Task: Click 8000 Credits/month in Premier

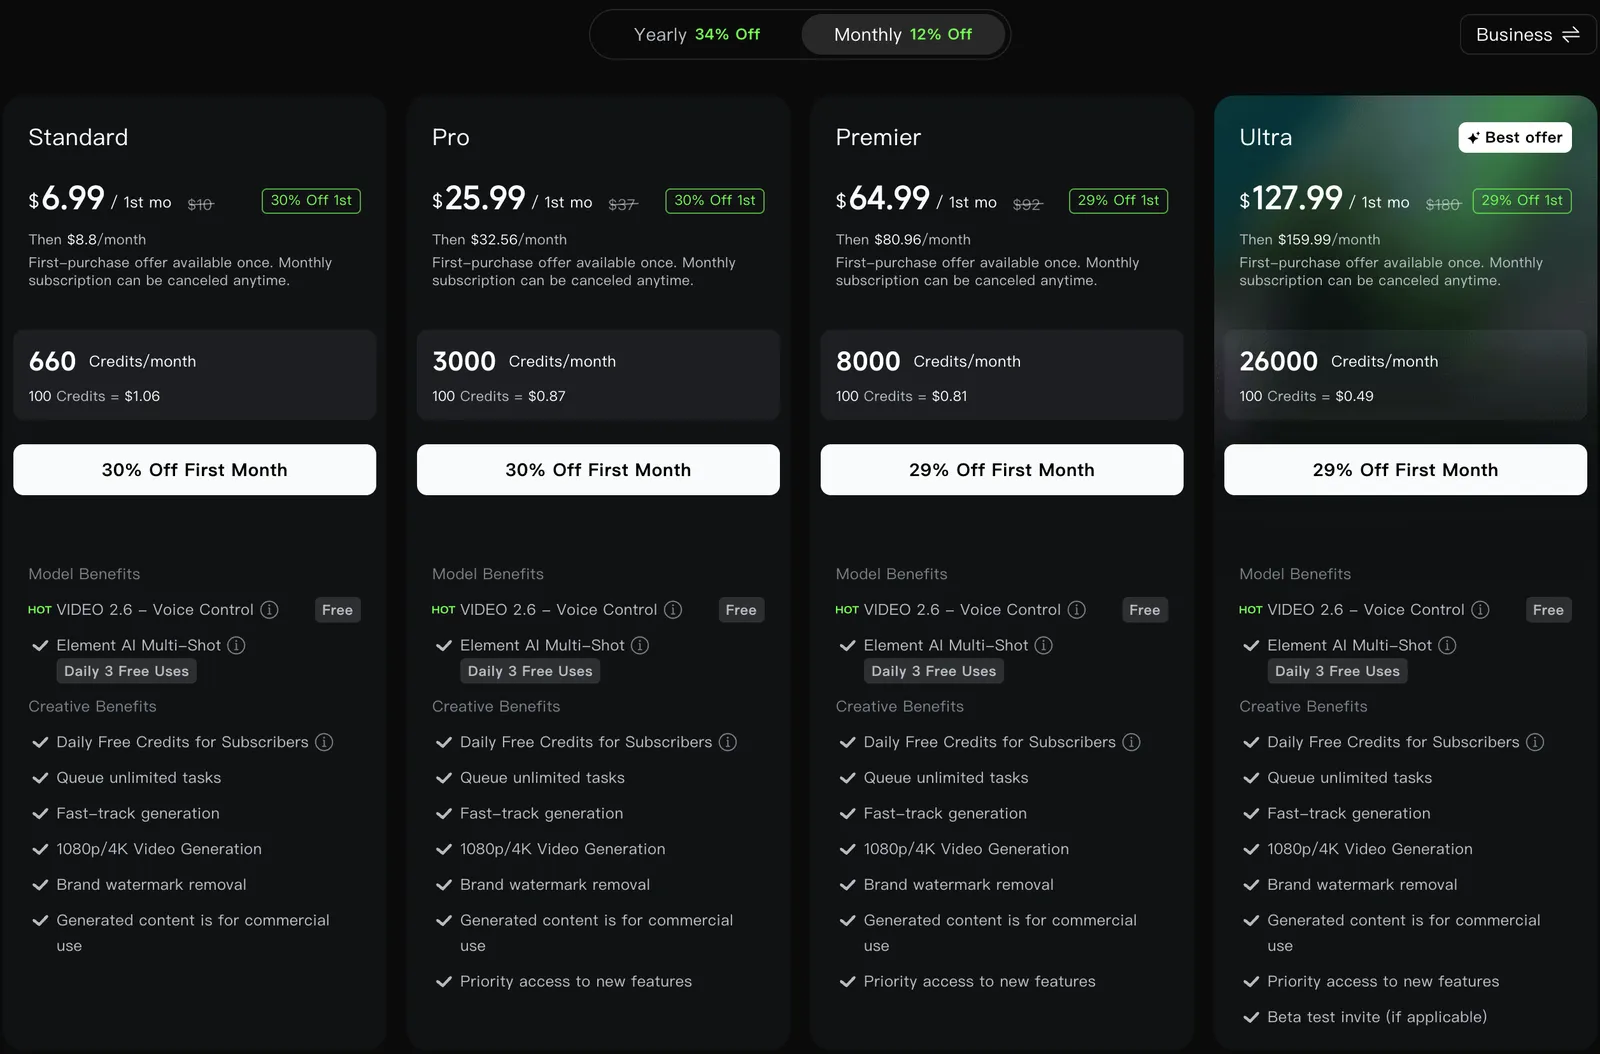Action: (928, 361)
